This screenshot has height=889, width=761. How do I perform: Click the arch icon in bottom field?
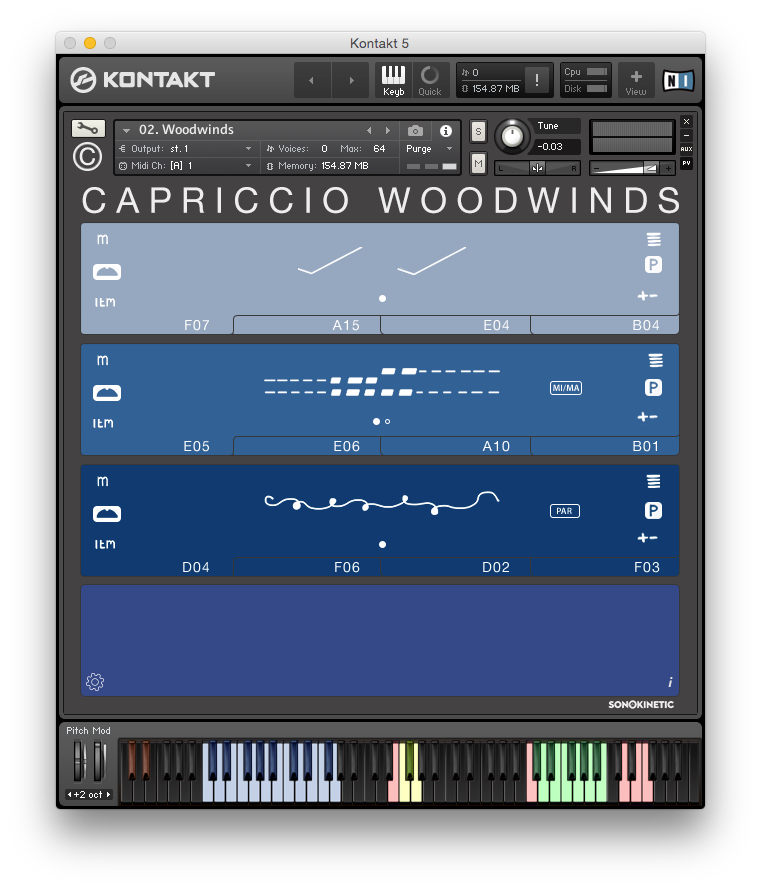107,514
